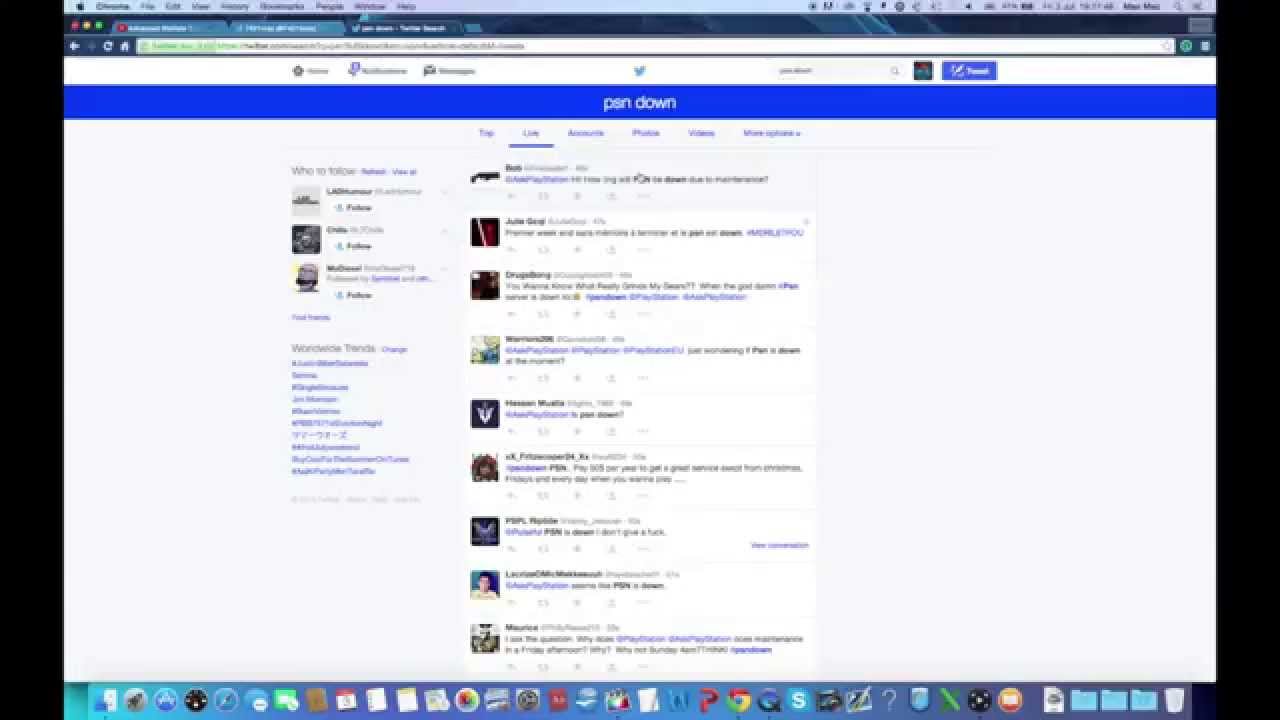
Task: Go to Twitter Home in the nav bar
Action: [310, 71]
